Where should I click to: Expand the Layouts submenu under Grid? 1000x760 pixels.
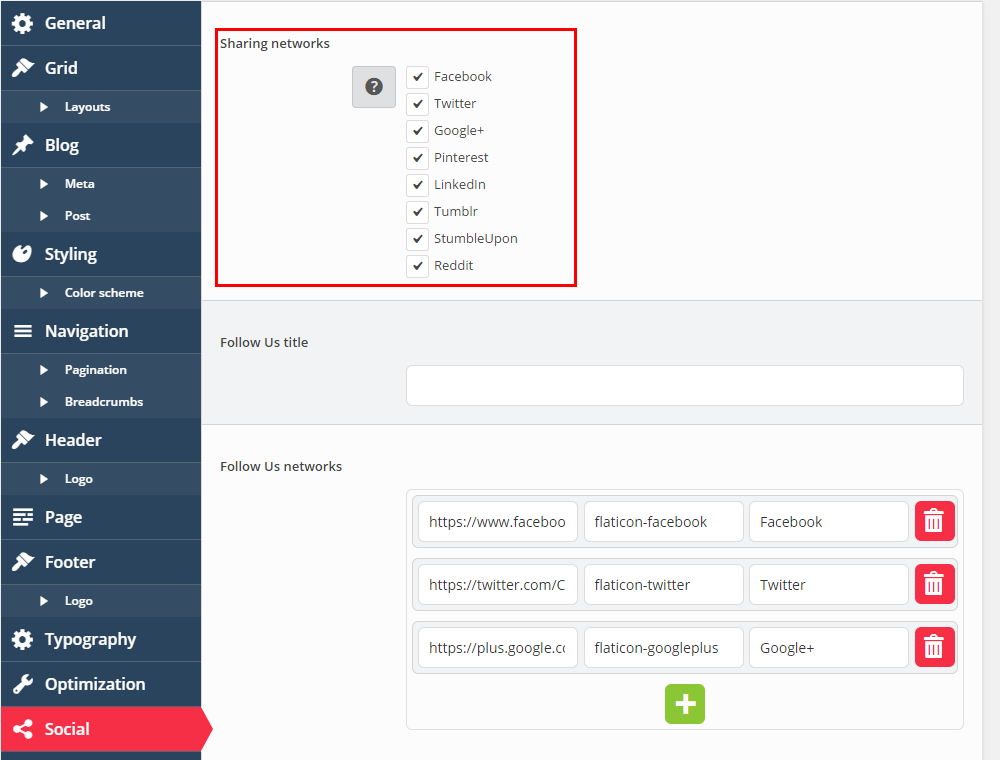tap(87, 107)
